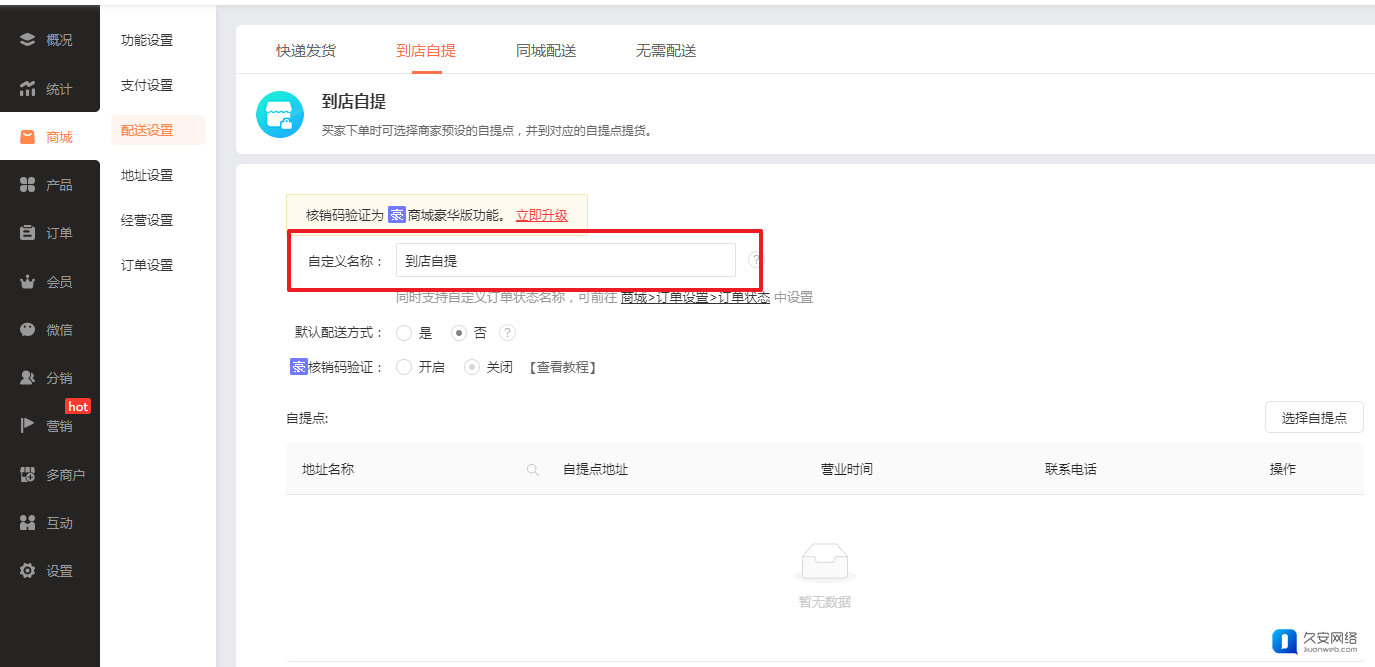Click the 立即升级 upgrade link

point(541,215)
